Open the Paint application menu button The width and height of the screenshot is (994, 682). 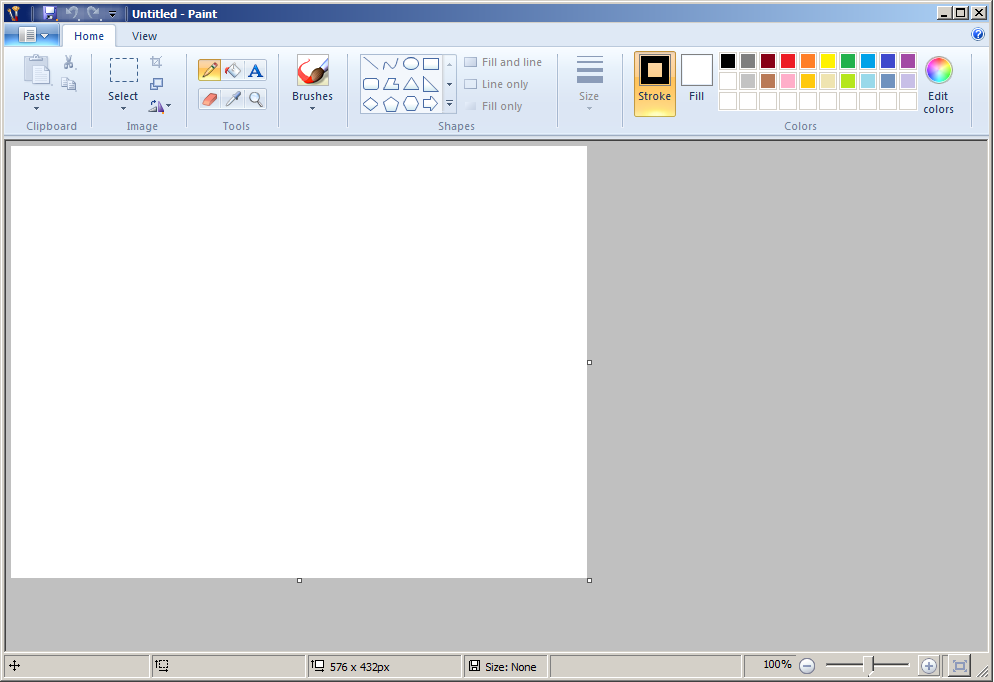31,36
